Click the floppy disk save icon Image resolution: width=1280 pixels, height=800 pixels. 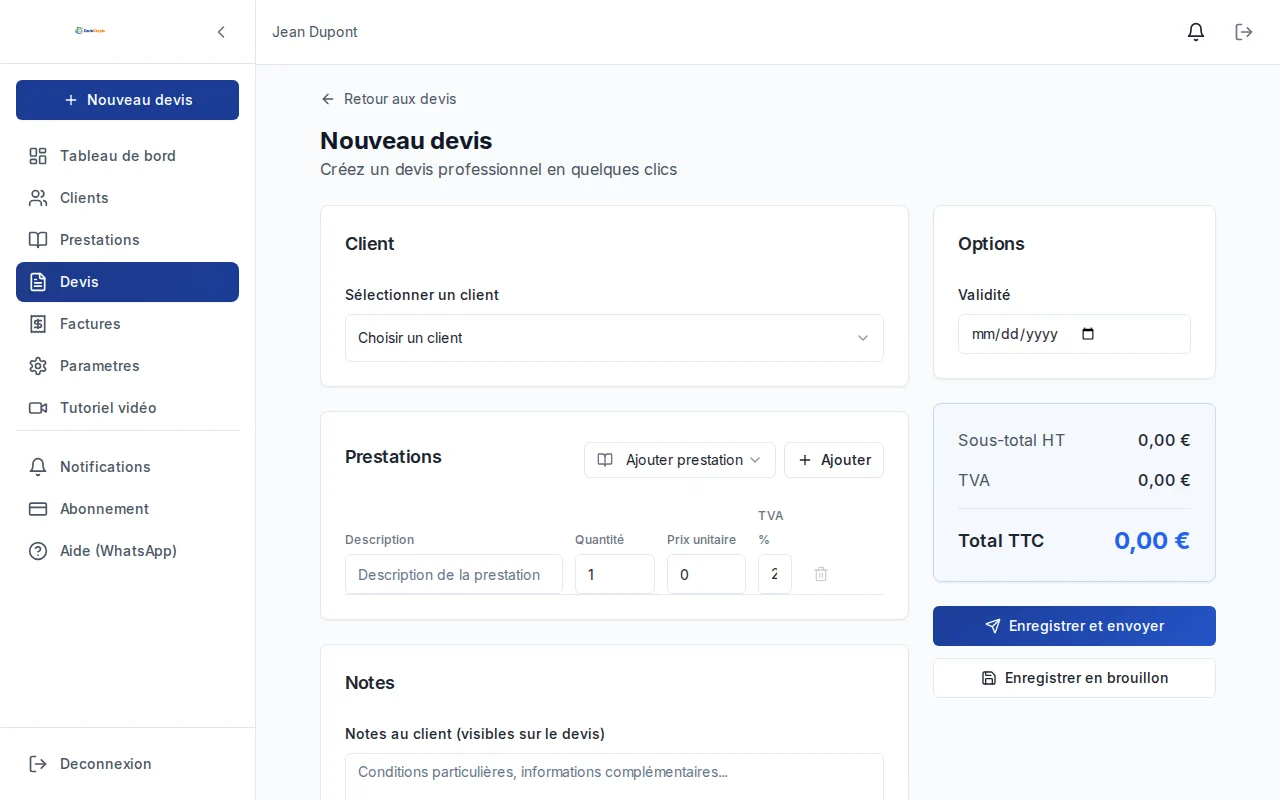[989, 678]
